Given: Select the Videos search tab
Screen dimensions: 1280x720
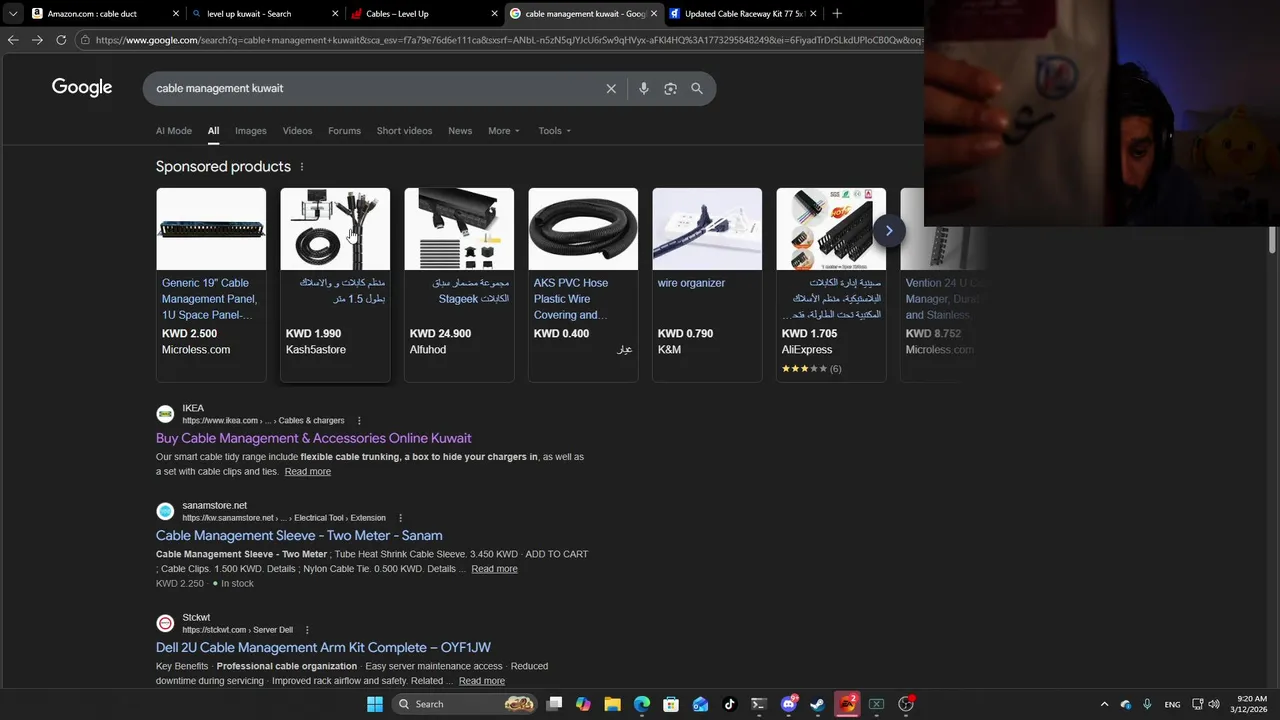Looking at the screenshot, I should click(x=297, y=131).
